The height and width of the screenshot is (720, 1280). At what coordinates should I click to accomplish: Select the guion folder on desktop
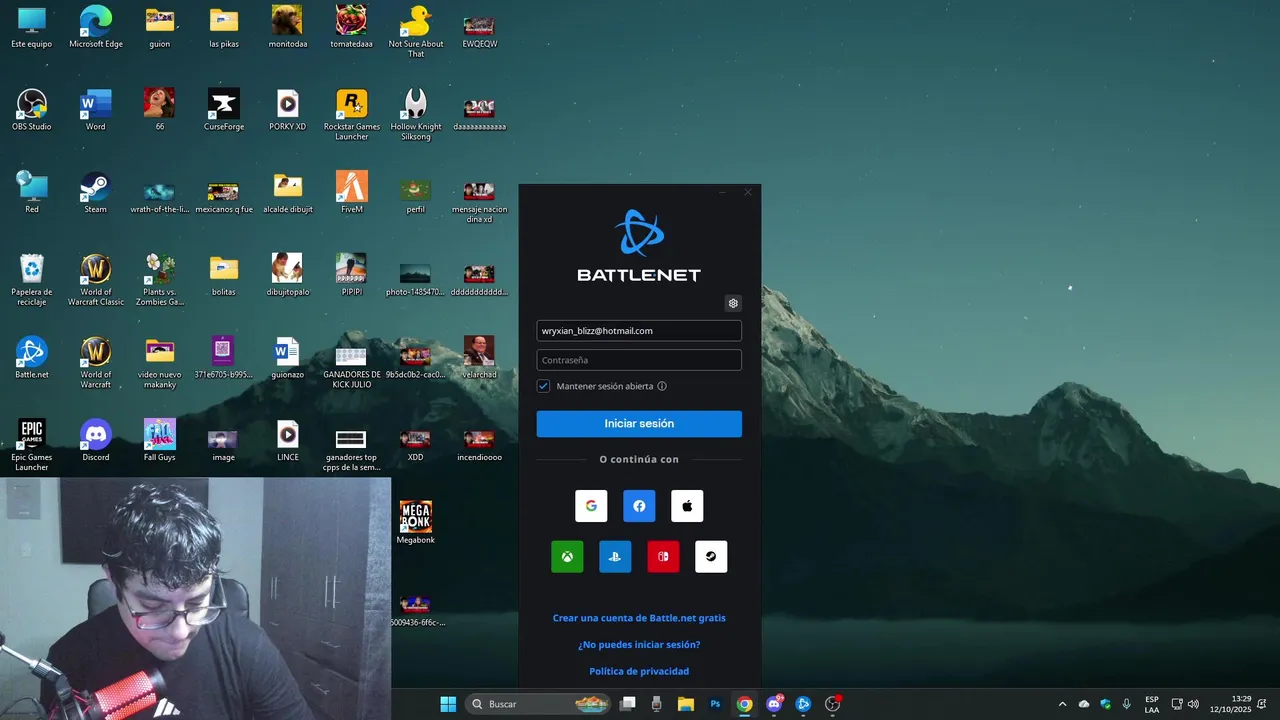coord(160,28)
